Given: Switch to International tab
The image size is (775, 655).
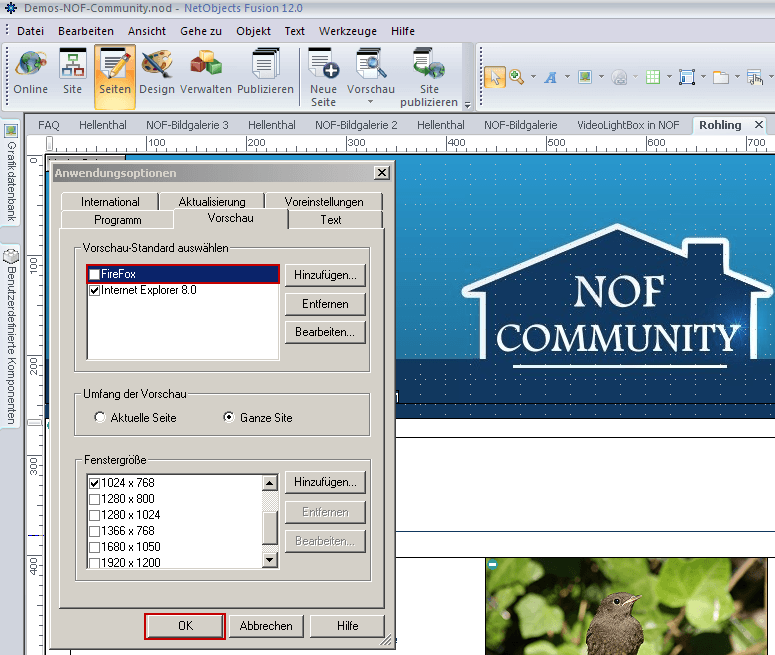Looking at the screenshot, I should 110,202.
